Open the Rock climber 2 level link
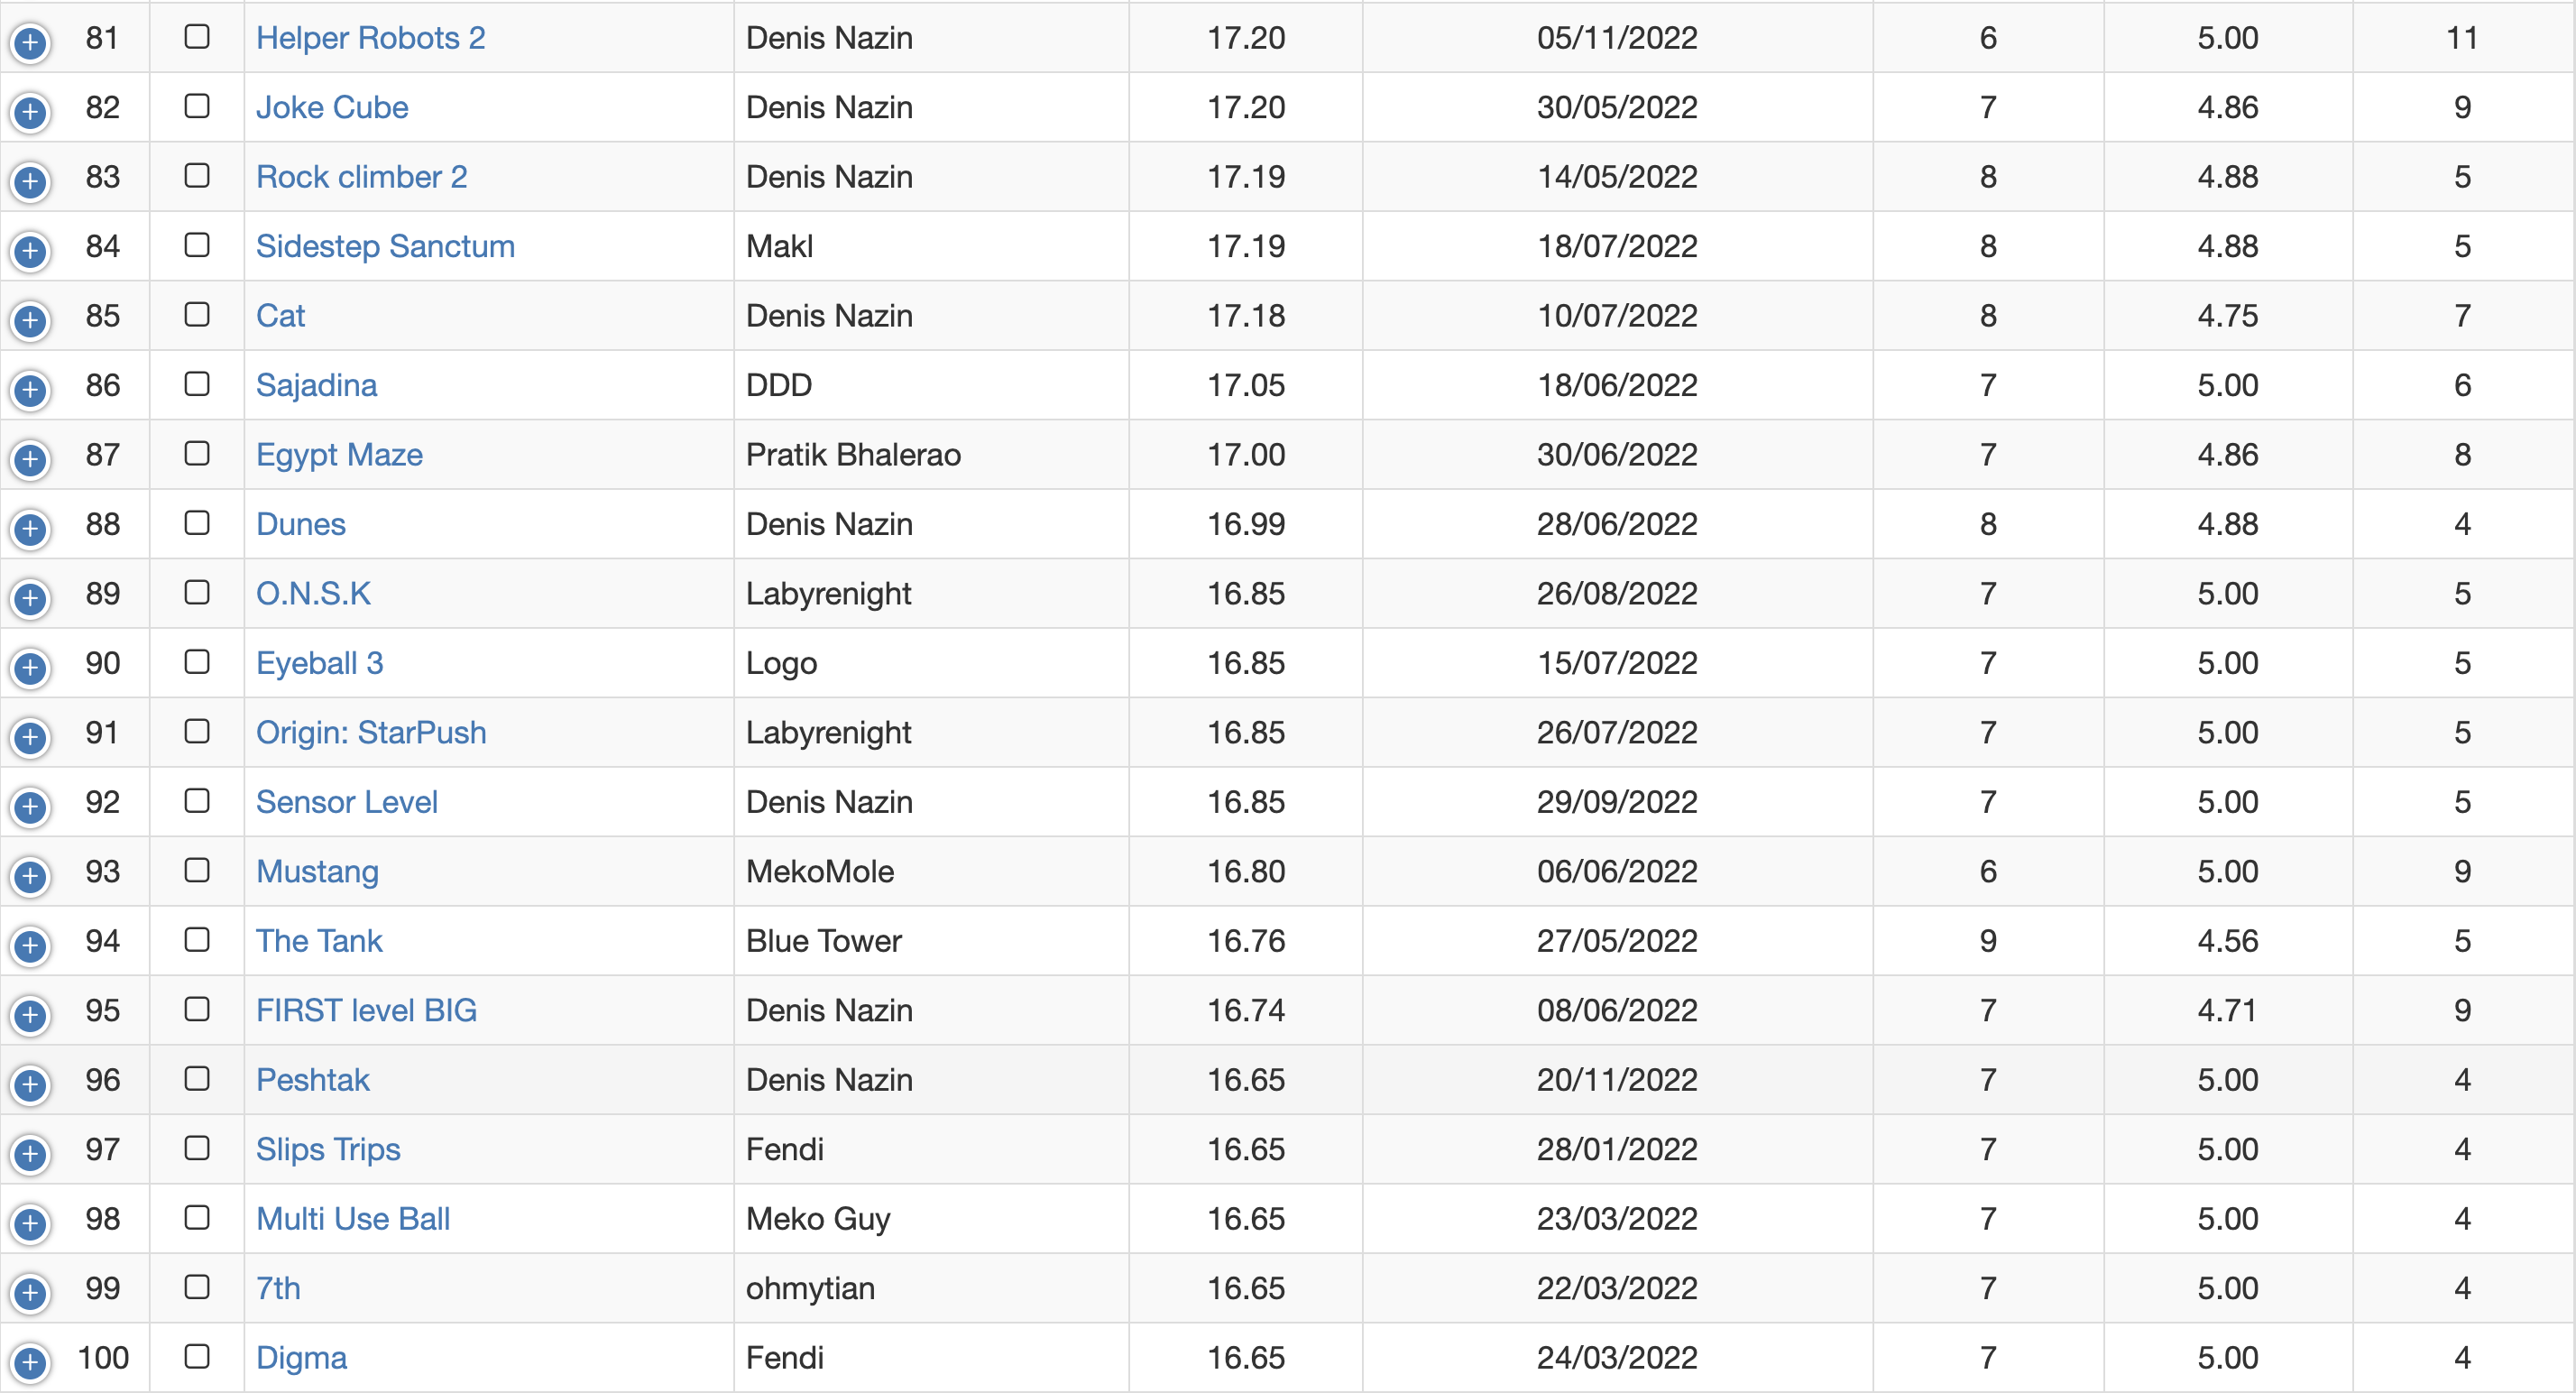2576x1393 pixels. click(361, 177)
